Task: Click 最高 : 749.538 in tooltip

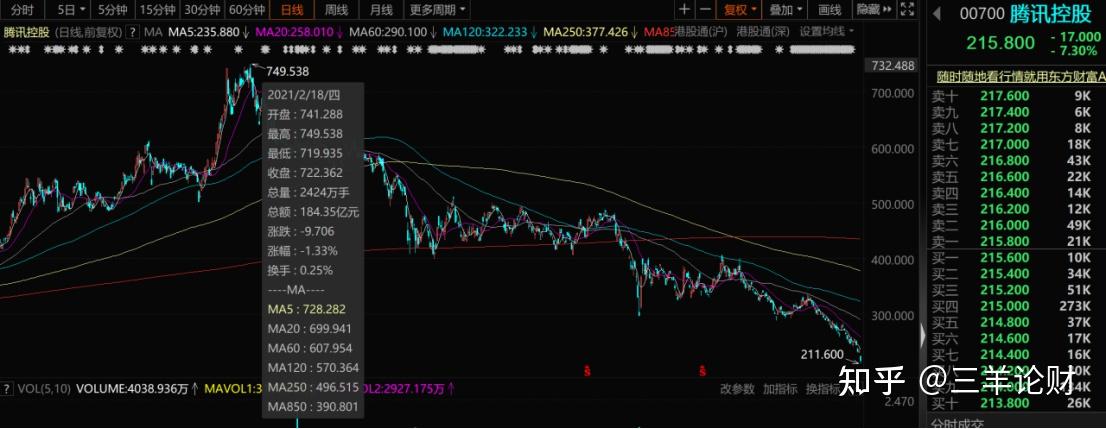Action: pos(305,133)
